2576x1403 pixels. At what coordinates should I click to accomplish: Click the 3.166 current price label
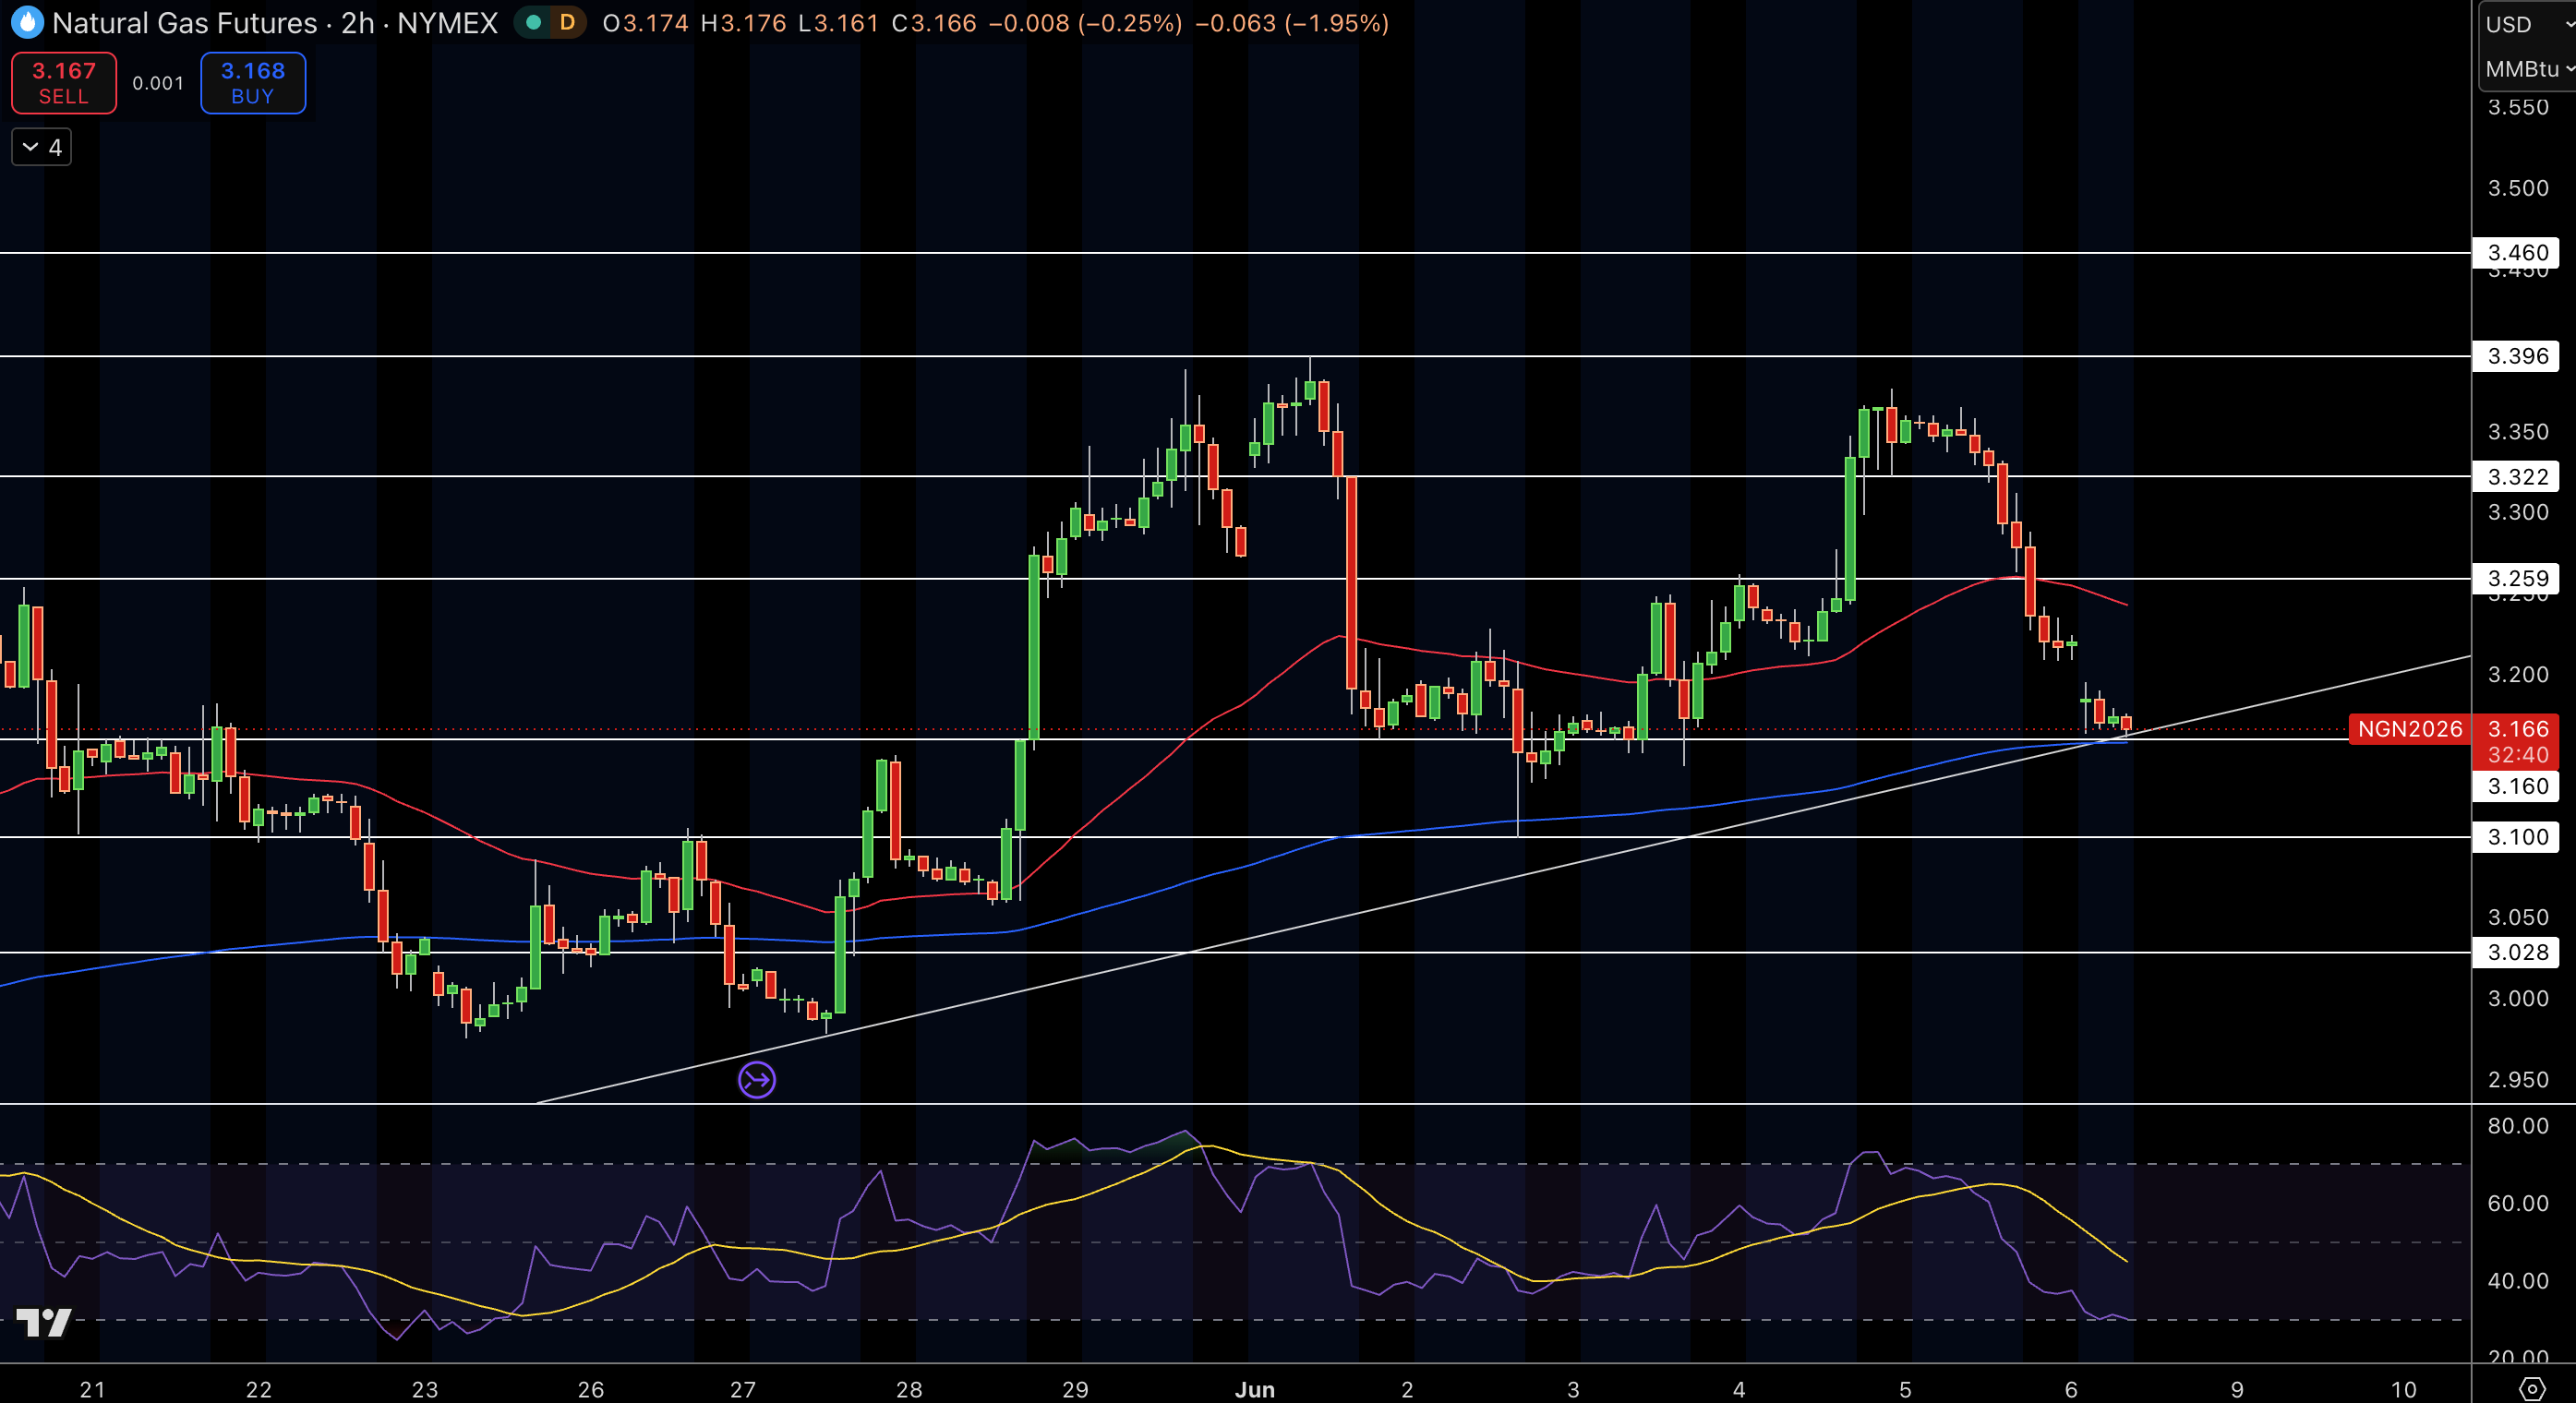point(2517,729)
